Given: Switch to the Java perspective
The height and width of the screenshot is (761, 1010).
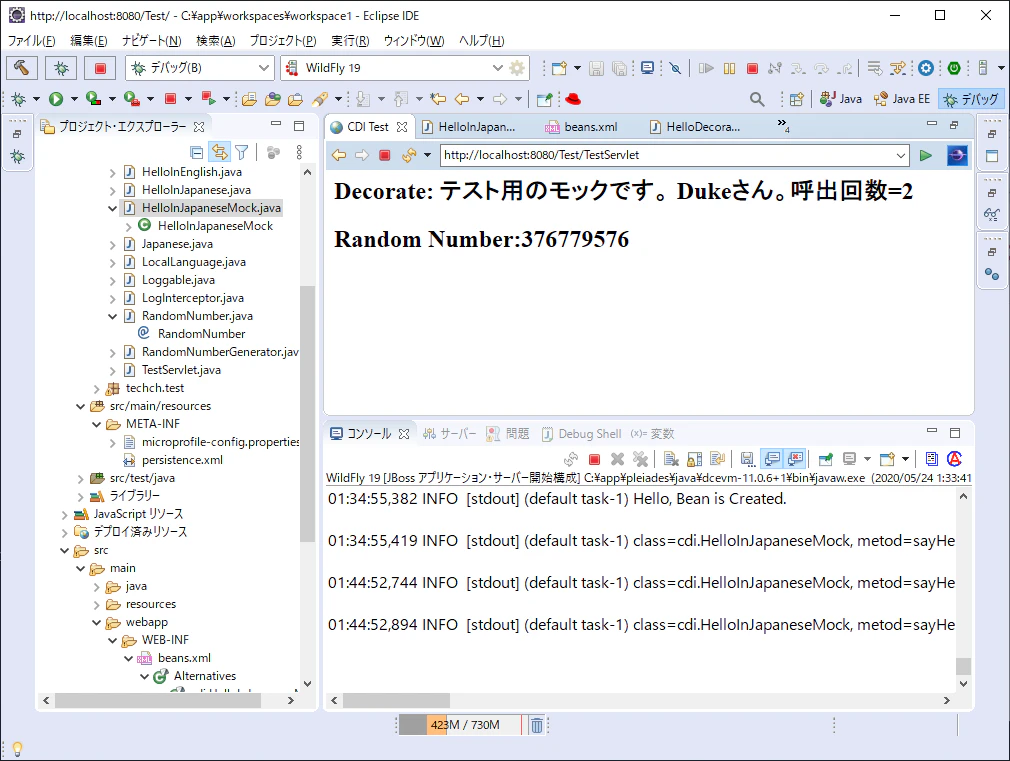Looking at the screenshot, I should [841, 99].
